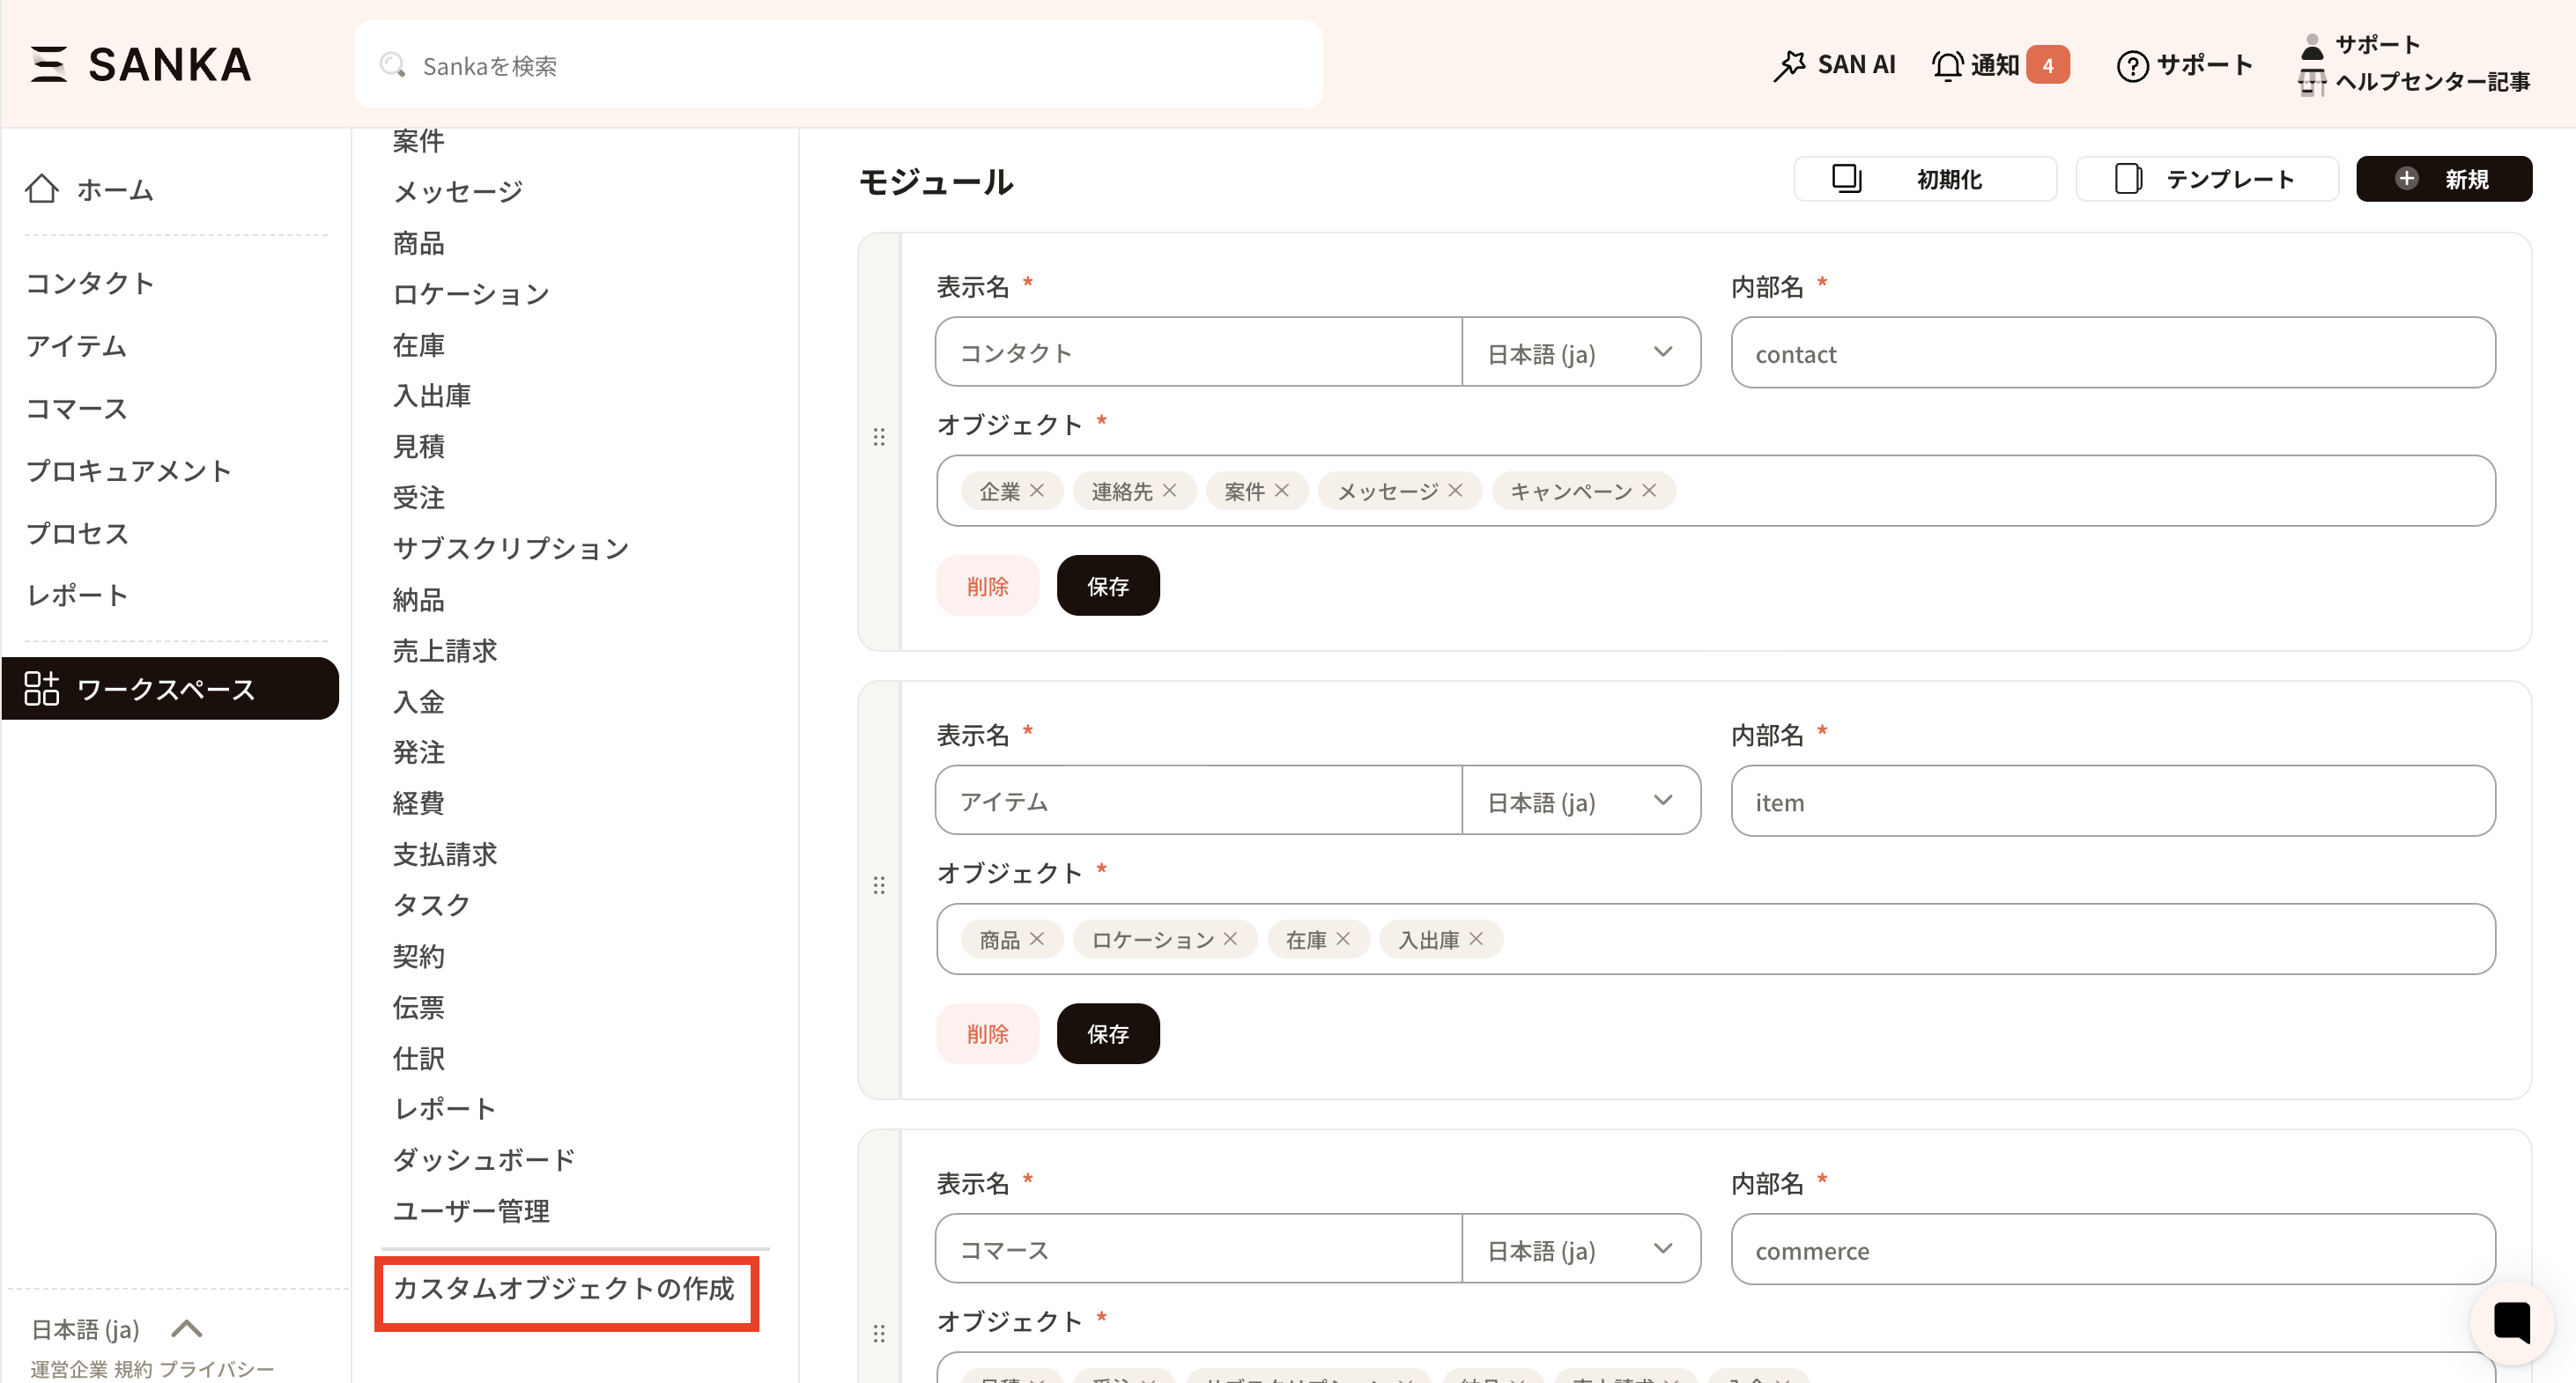
Task: Save the contact module
Action: [1107, 586]
